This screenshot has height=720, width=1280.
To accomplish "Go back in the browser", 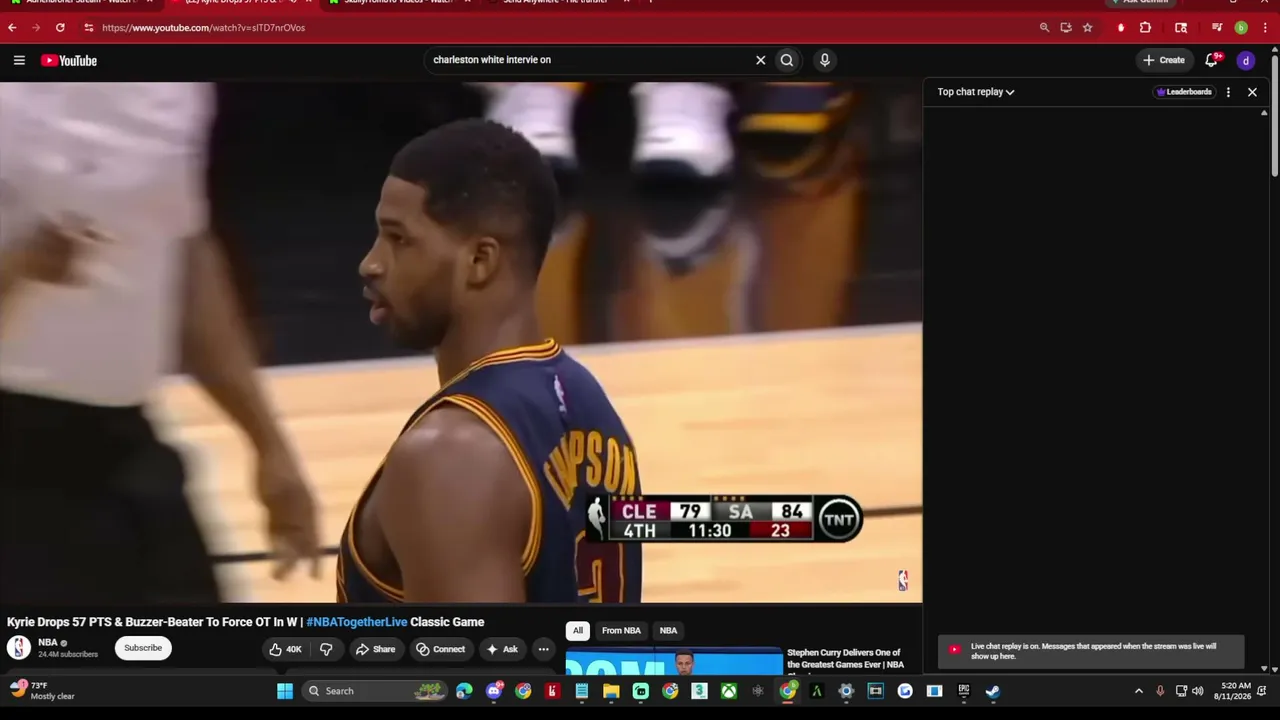I will [x=12, y=28].
